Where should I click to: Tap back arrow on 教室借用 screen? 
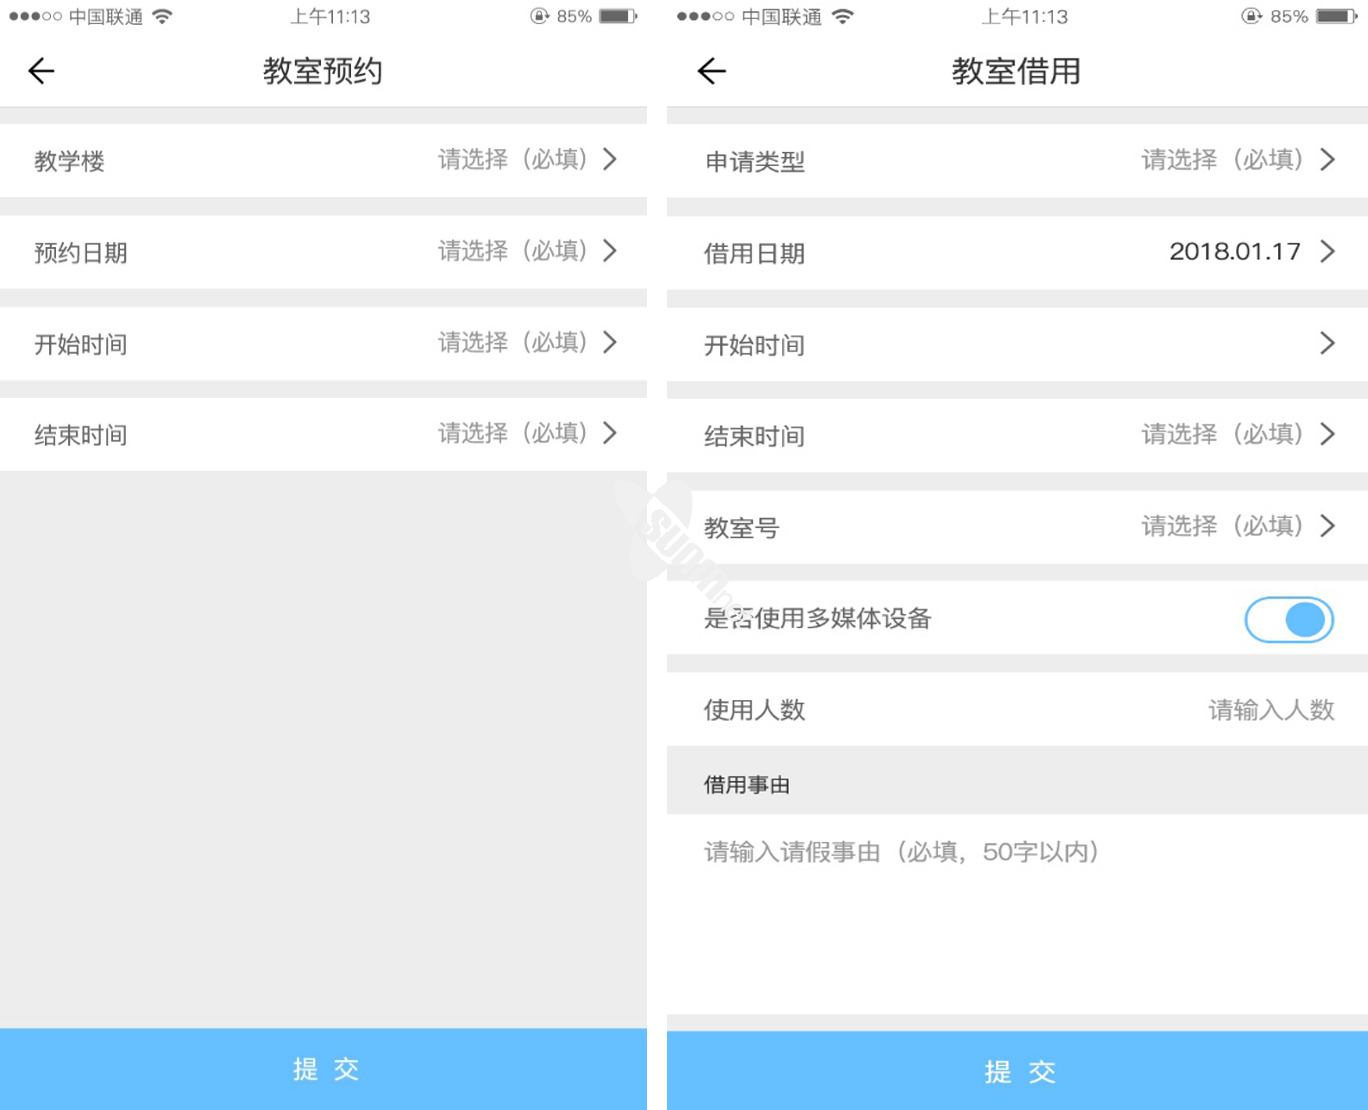pos(711,71)
